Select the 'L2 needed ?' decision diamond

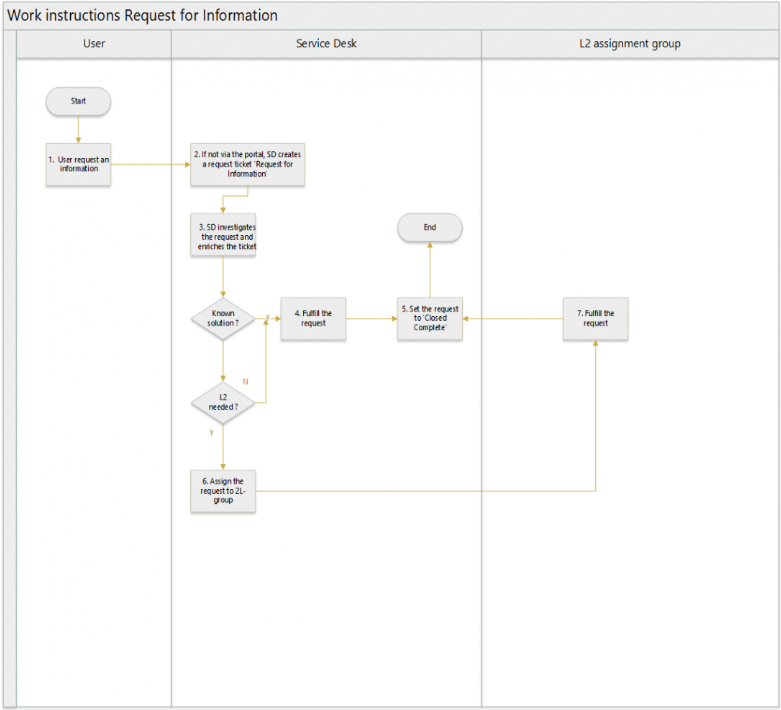223,402
